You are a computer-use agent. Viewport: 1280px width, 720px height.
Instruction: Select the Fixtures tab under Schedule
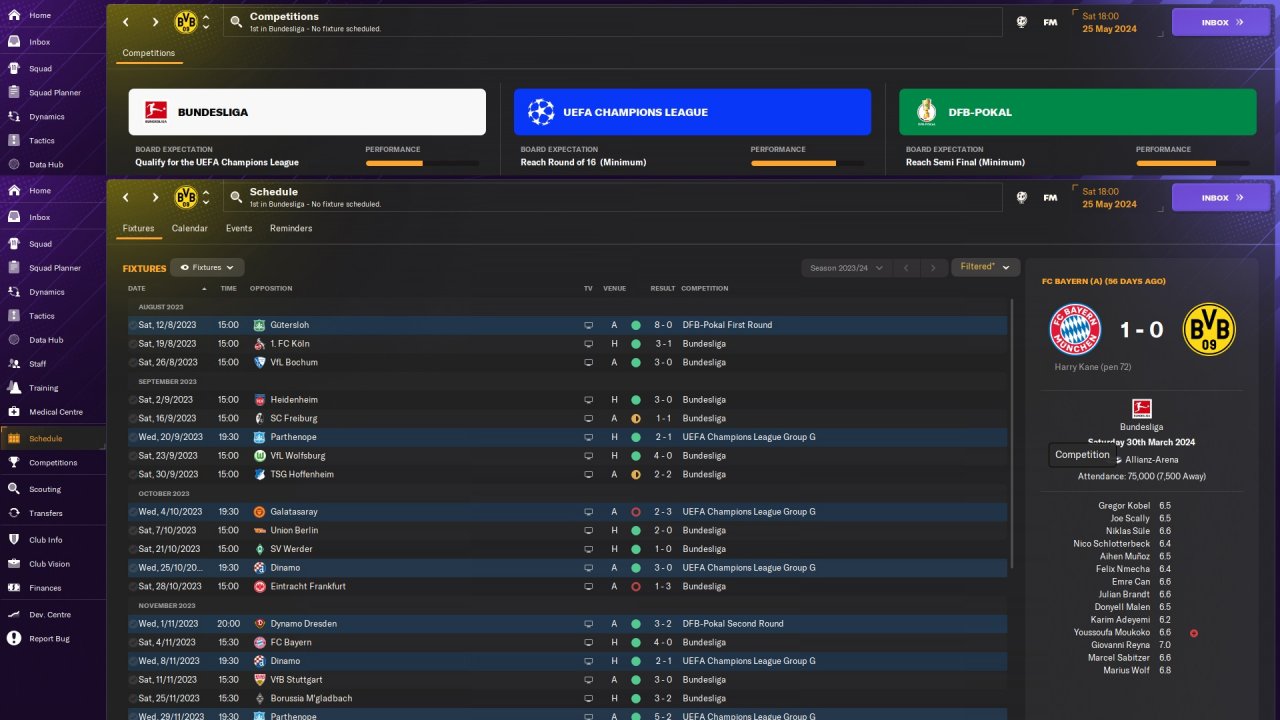tap(139, 228)
